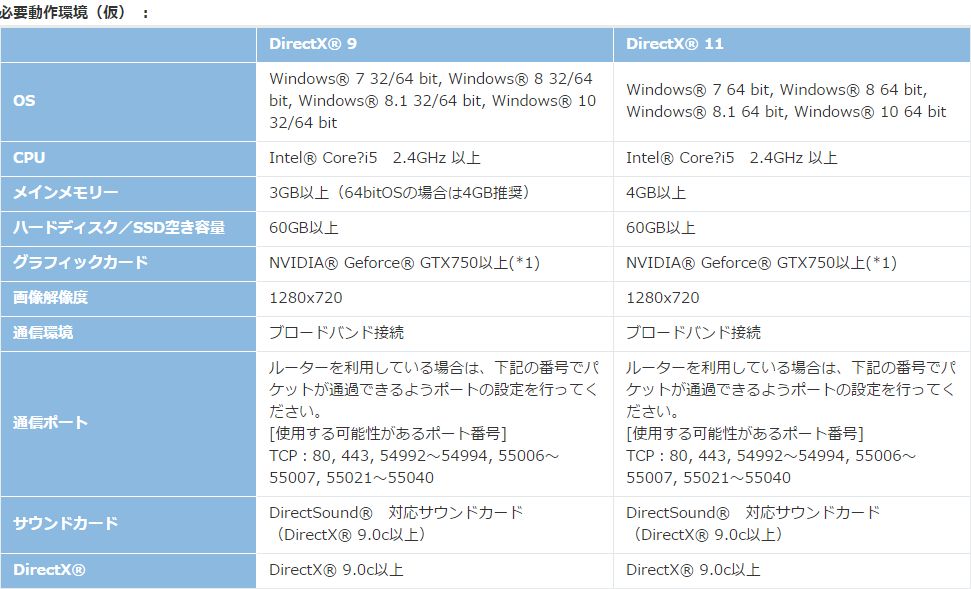Image resolution: width=971 pixels, height=589 pixels.
Task: Select the 通信環境 row label
Action: point(43,333)
